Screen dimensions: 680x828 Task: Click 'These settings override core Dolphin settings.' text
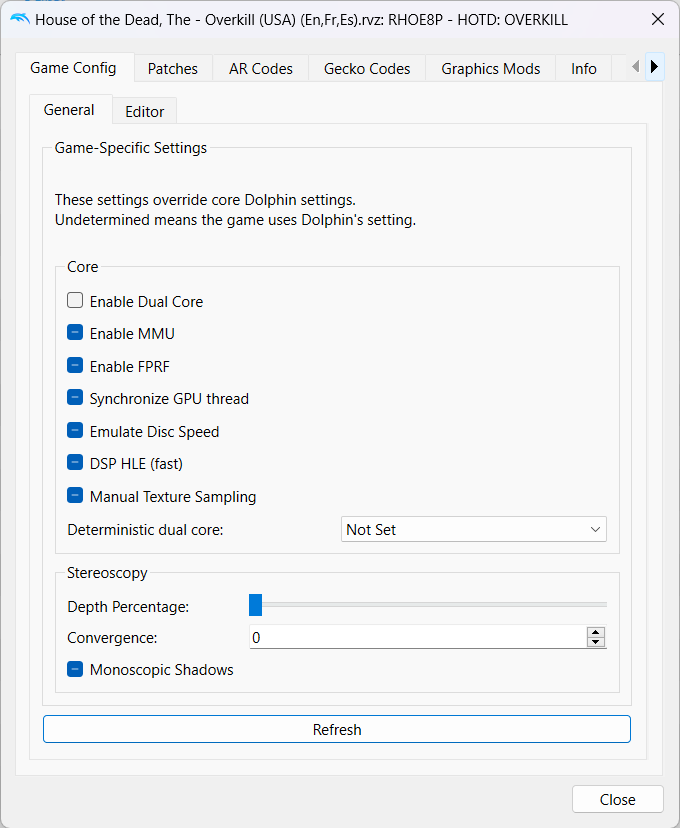pyautogui.click(x=205, y=200)
